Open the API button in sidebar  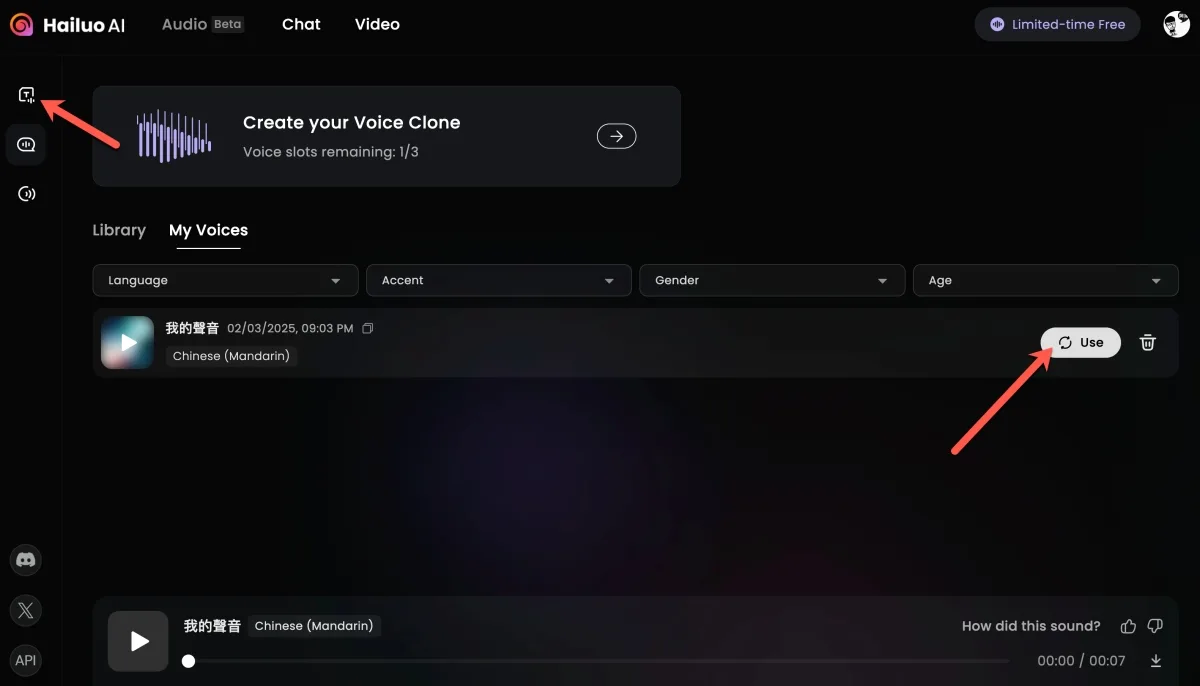(x=26, y=660)
